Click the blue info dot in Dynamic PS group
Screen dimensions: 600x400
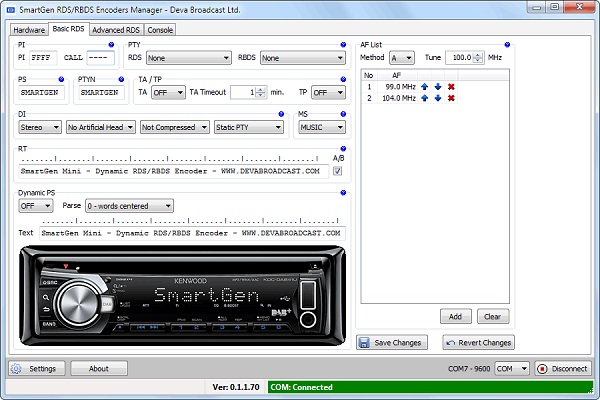click(x=343, y=193)
